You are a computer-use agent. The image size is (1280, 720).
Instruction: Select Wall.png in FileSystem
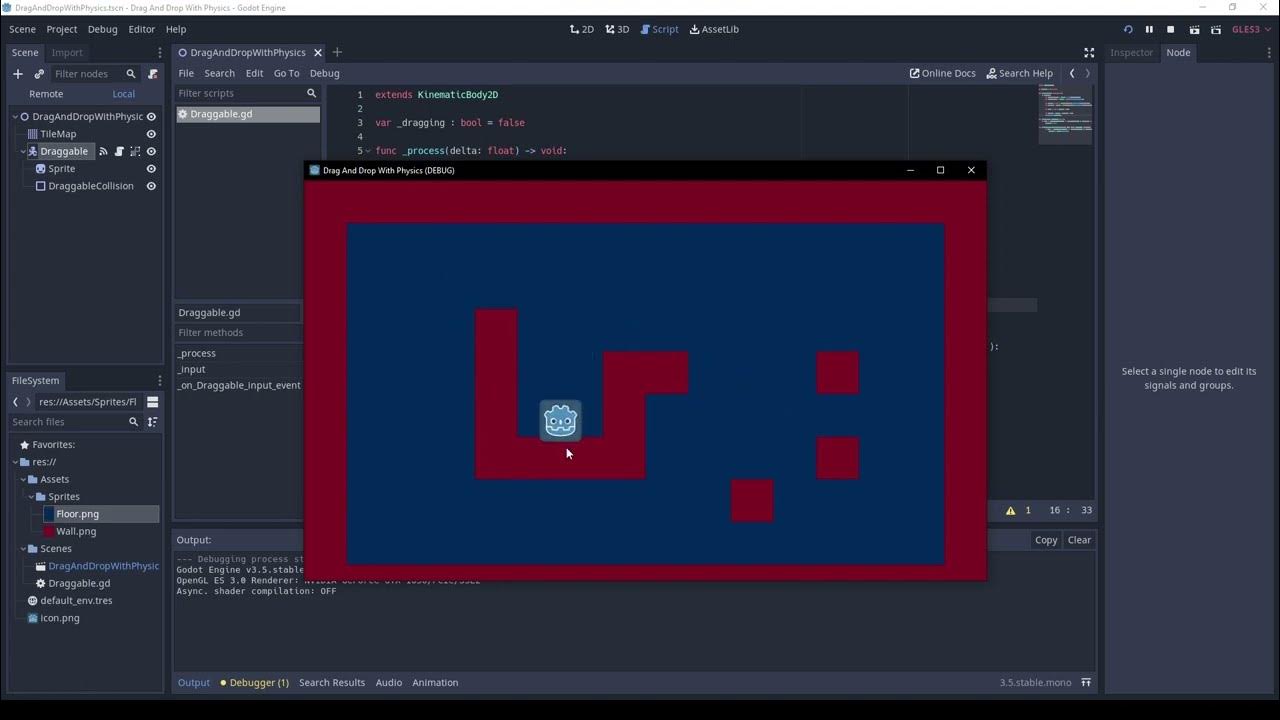tap(76, 532)
